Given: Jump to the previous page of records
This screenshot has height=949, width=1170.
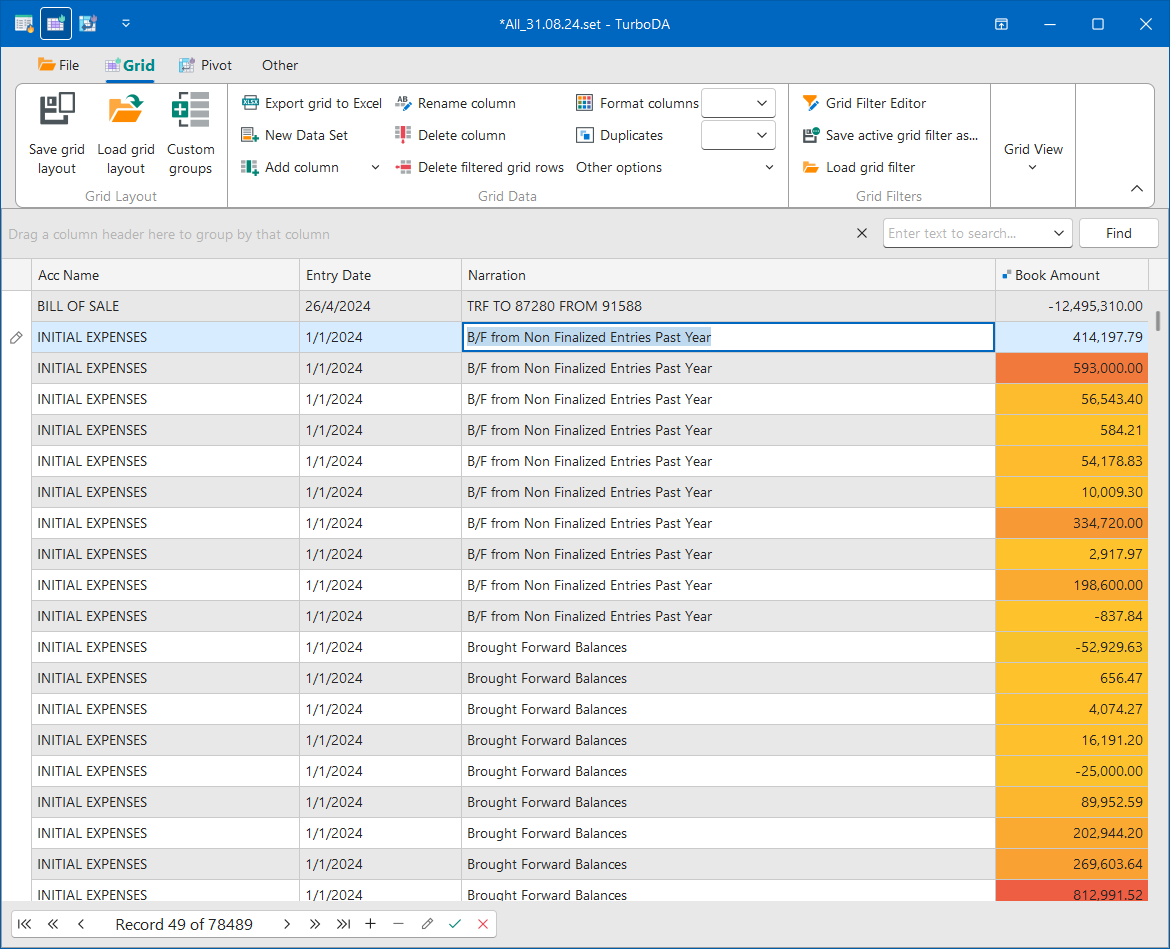Looking at the screenshot, I should 53,924.
